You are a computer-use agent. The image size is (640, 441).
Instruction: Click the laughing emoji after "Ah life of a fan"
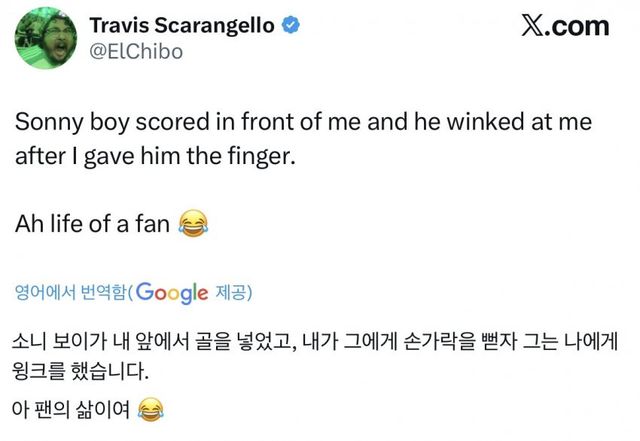[x=191, y=223]
